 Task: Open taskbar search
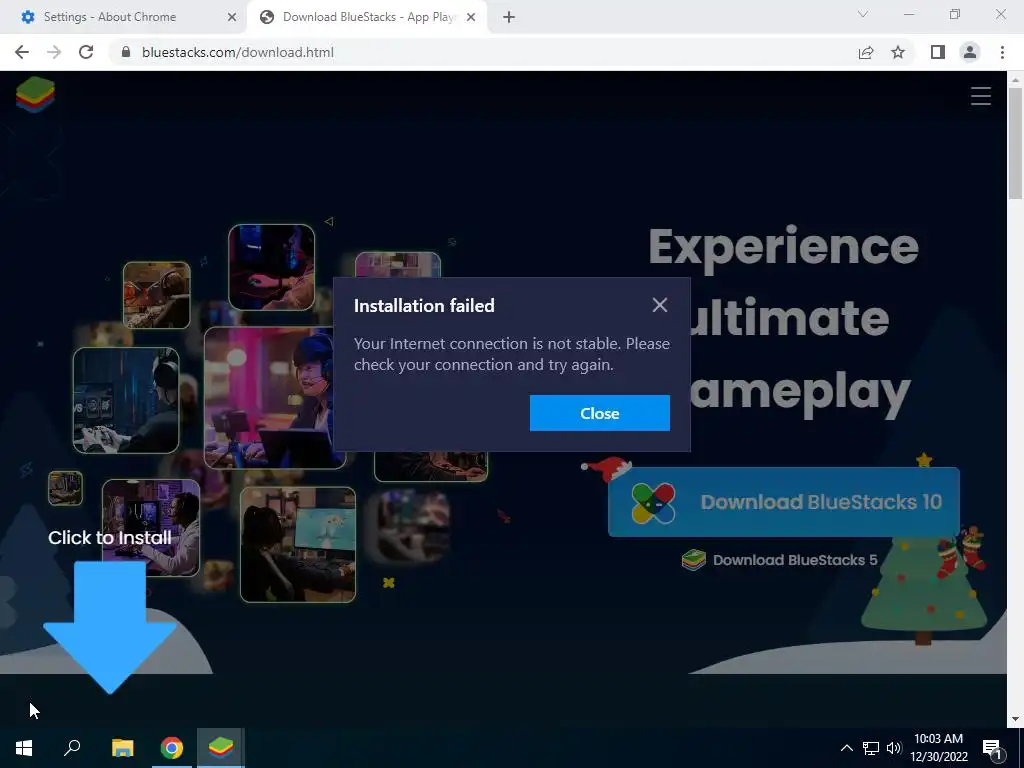pyautogui.click(x=72, y=748)
